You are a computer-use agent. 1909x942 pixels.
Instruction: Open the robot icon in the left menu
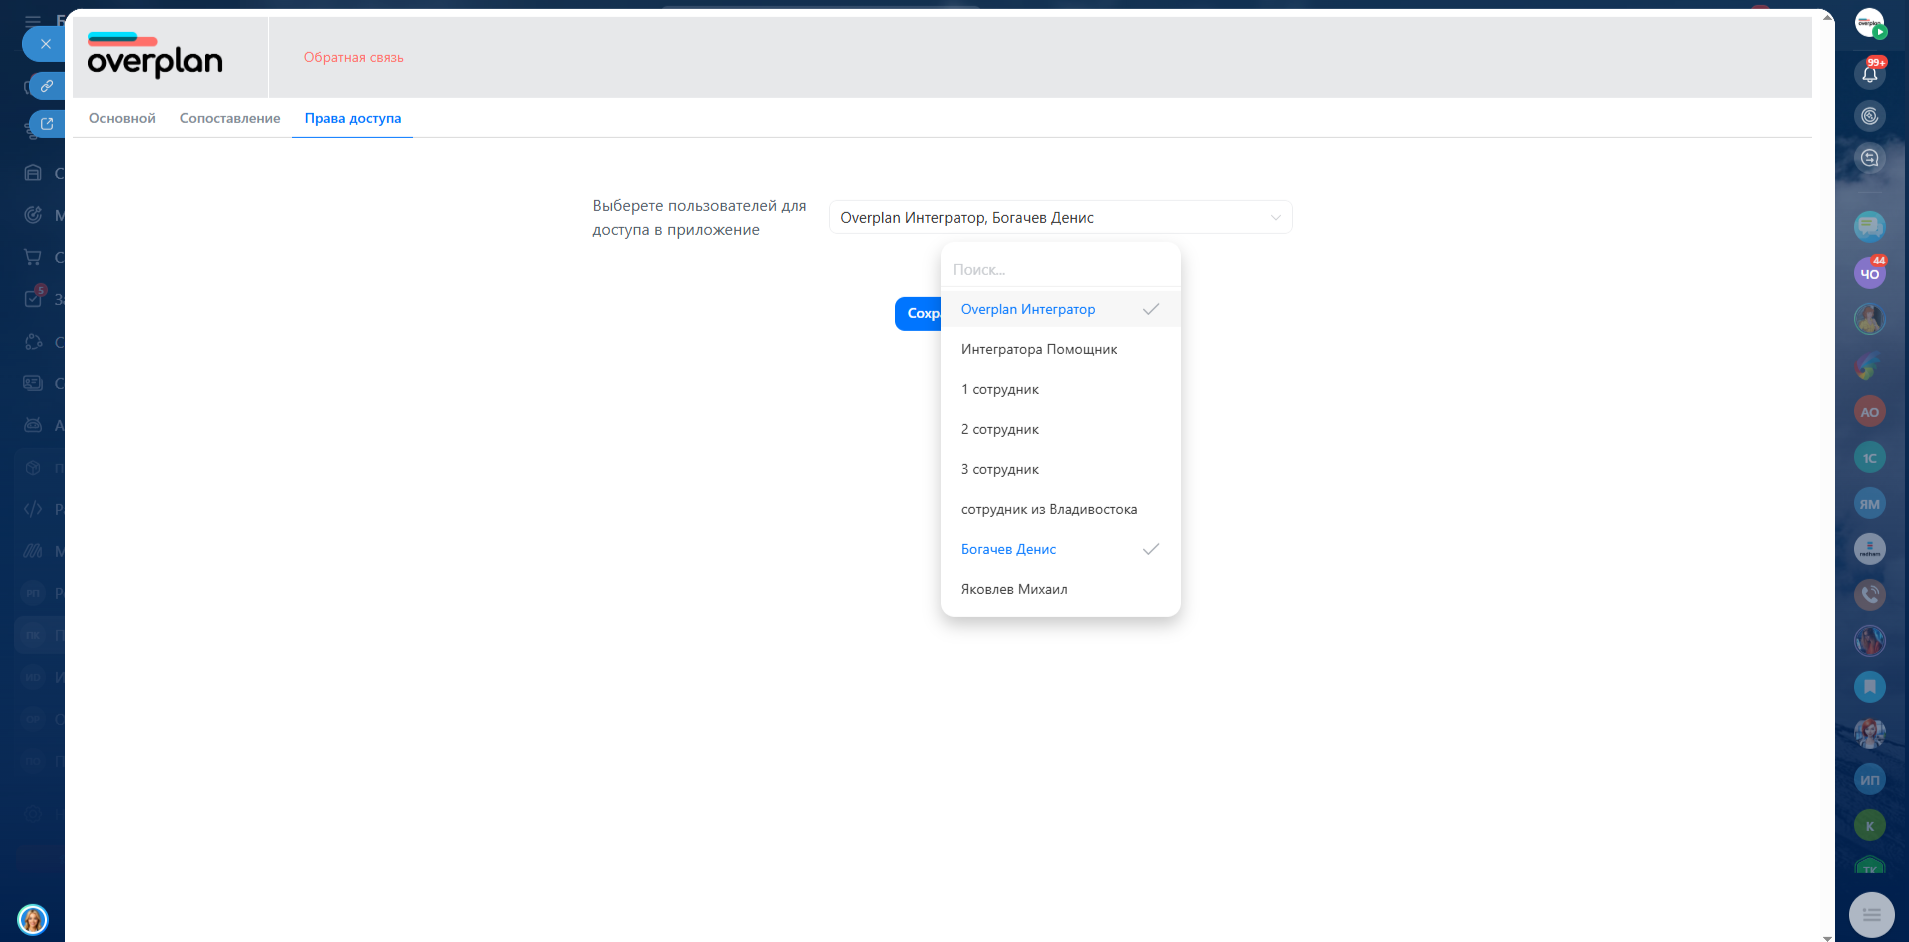tap(33, 425)
